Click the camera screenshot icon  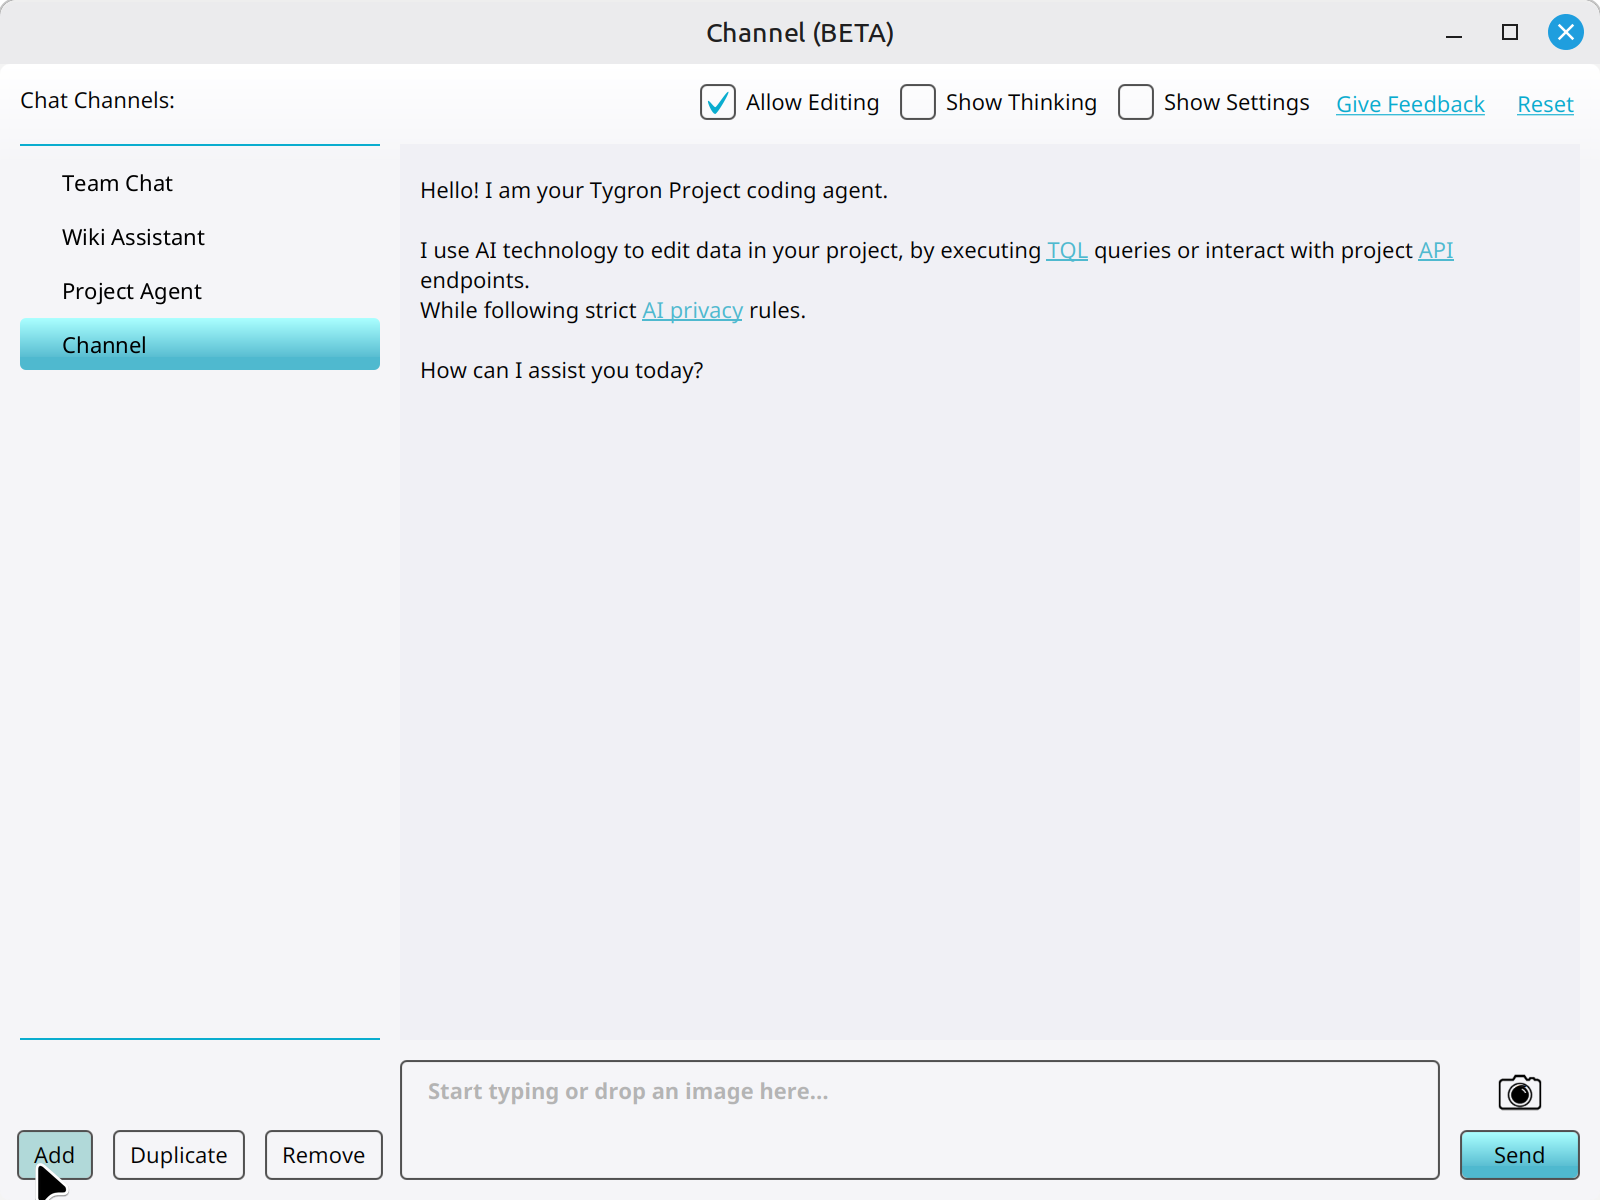[1519, 1092]
